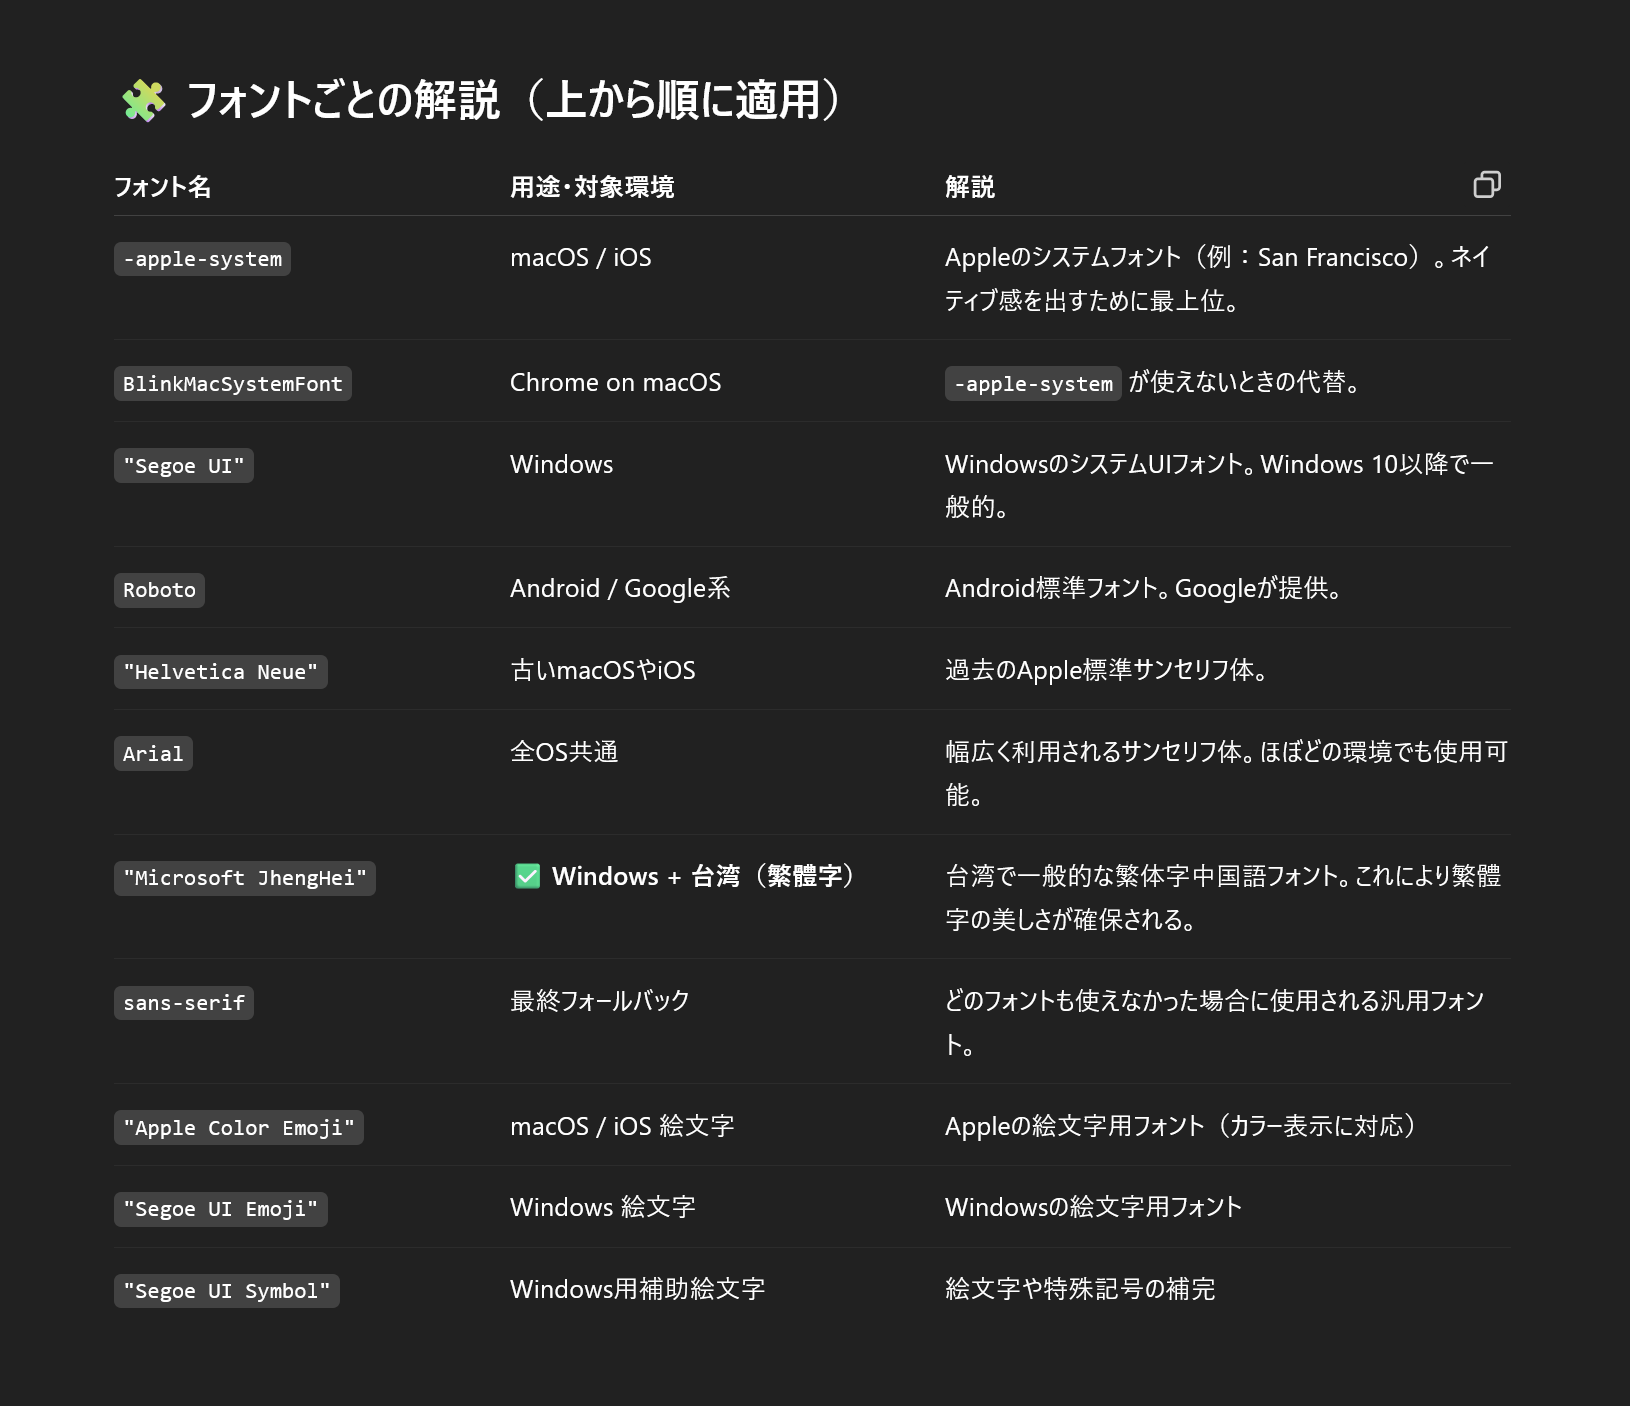
Task: Select the "Segoe UI Emoji" code tag
Action: 221,1209
